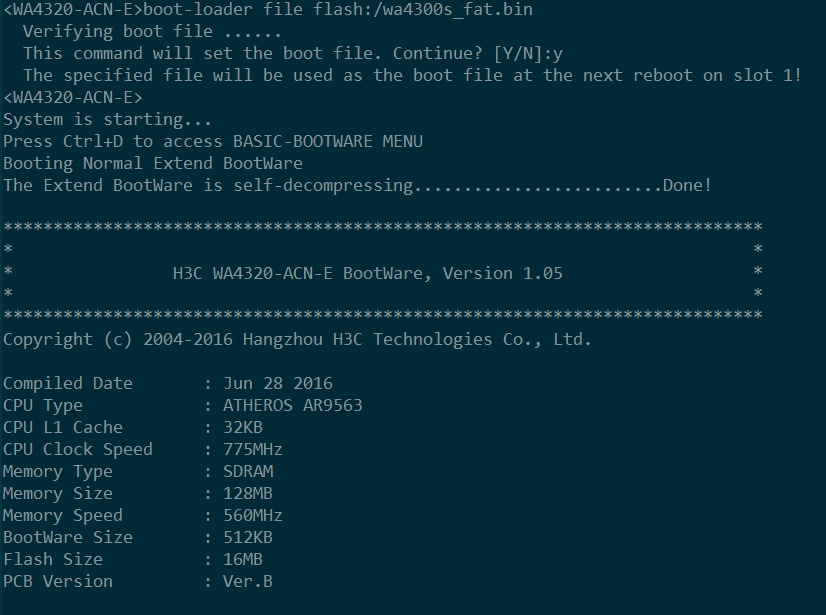Click the empty <WA4320-ACN-E> prompt line
Screen dimensions: 826x615
point(73,97)
